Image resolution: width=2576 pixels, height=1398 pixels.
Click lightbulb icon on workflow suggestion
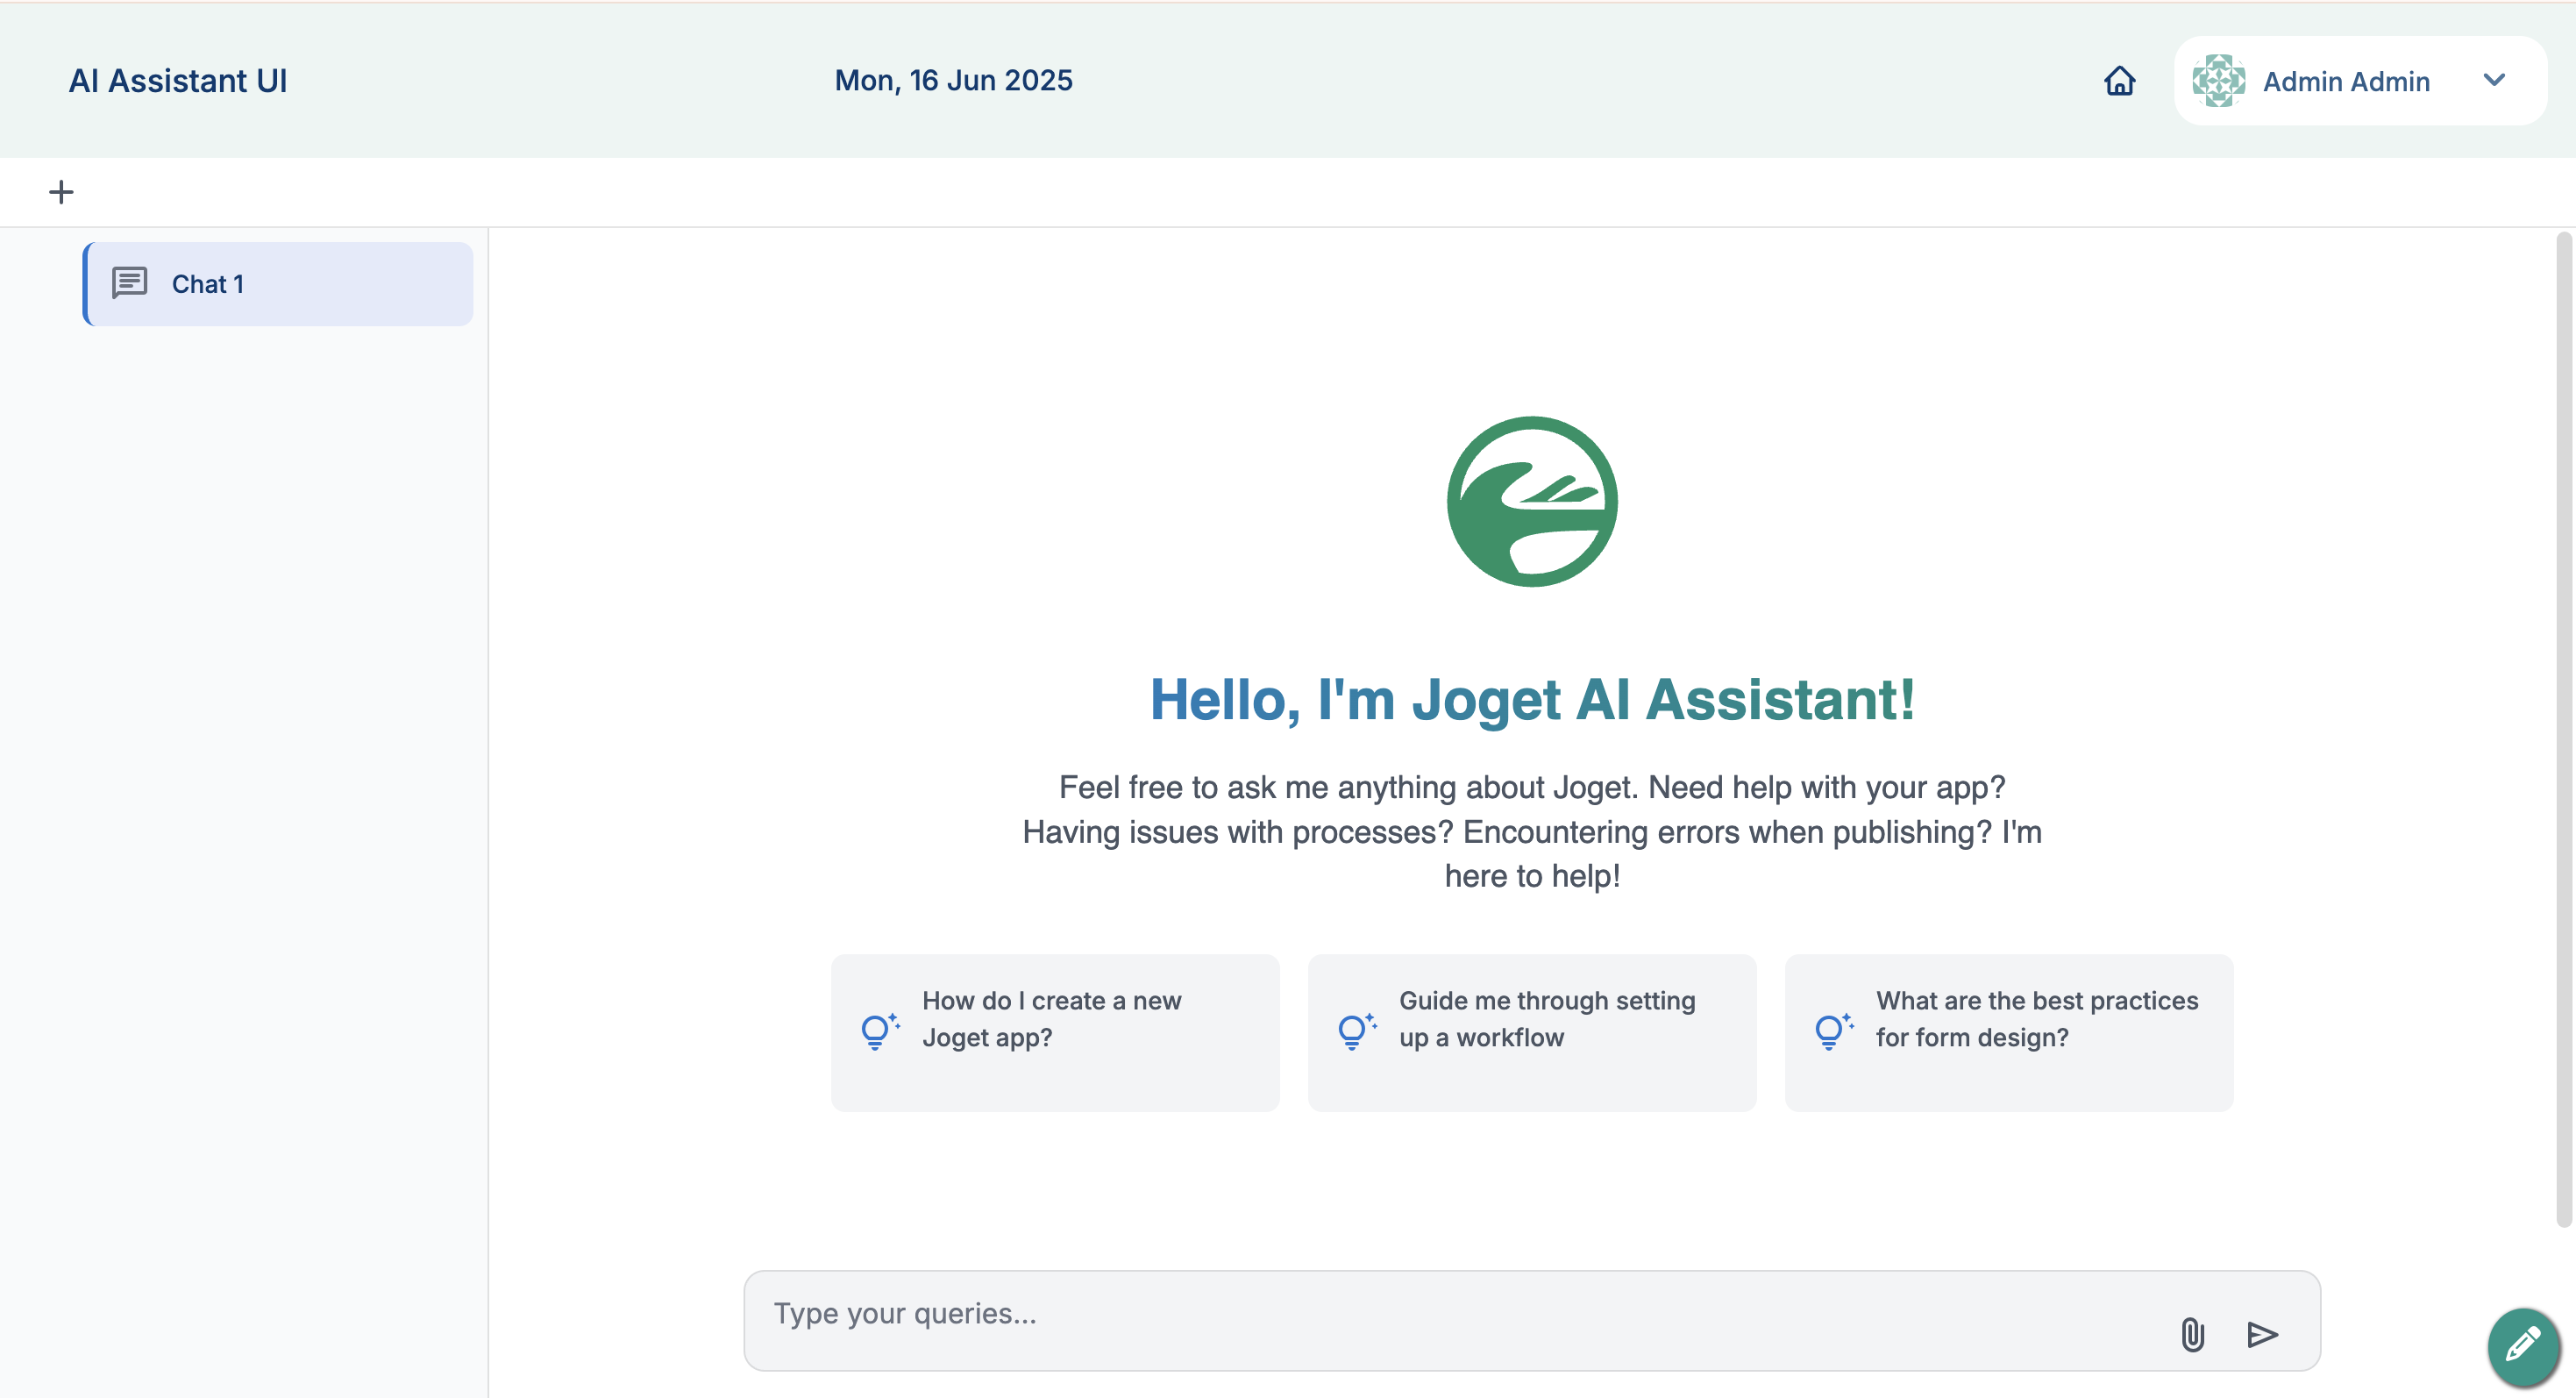(1354, 1031)
